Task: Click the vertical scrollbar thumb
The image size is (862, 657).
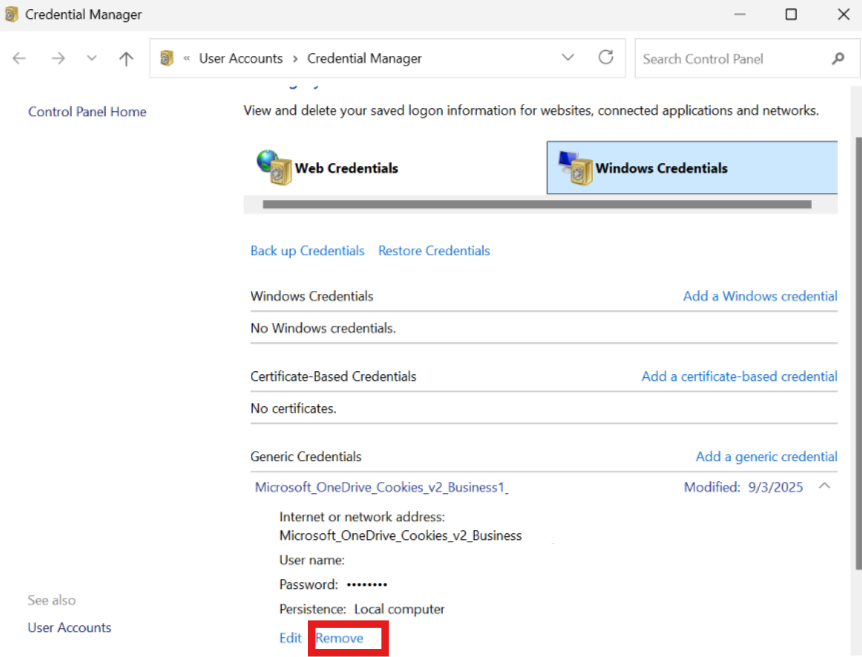Action: pyautogui.click(x=858, y=352)
